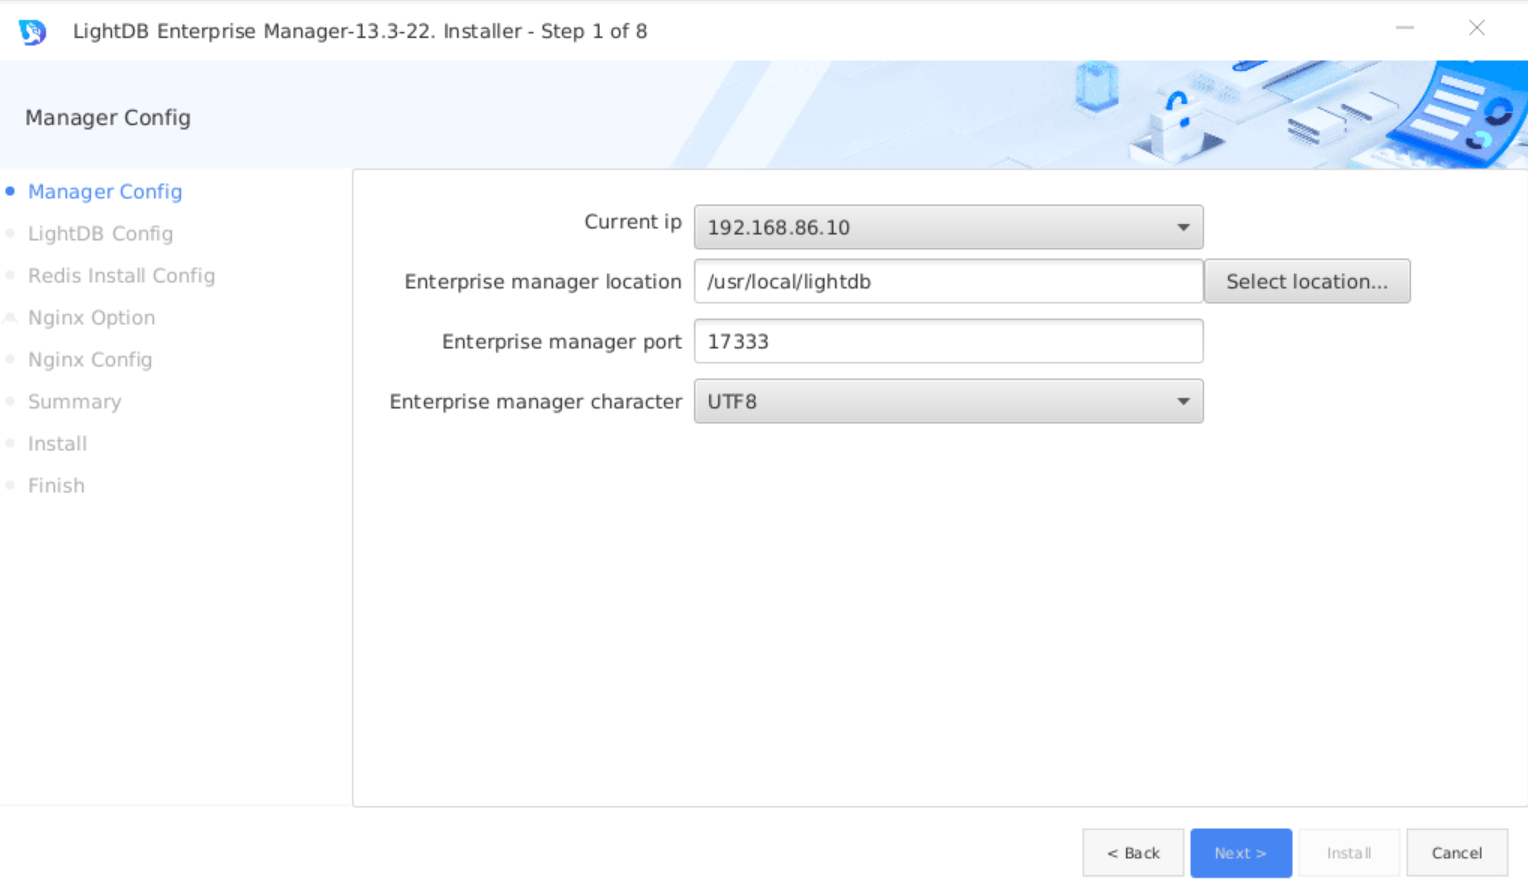Minimize the installer window

click(1405, 28)
